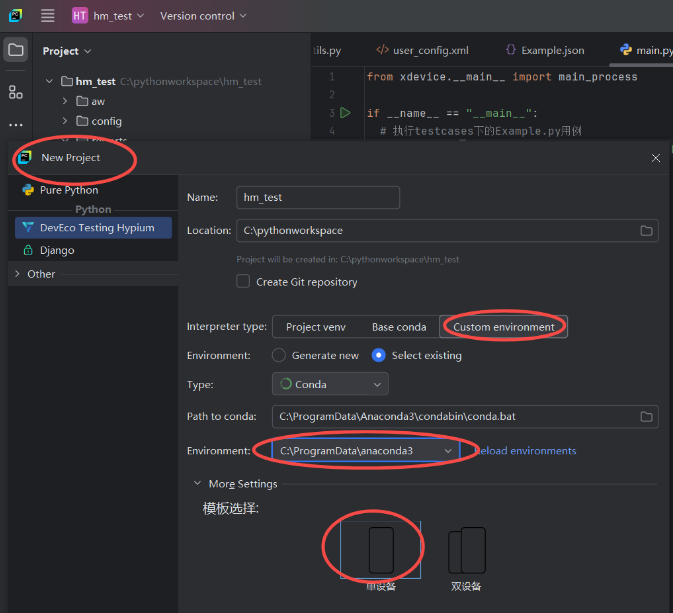Click editor line 1 import statement
This screenshot has width=673, height=613.
coord(502,77)
